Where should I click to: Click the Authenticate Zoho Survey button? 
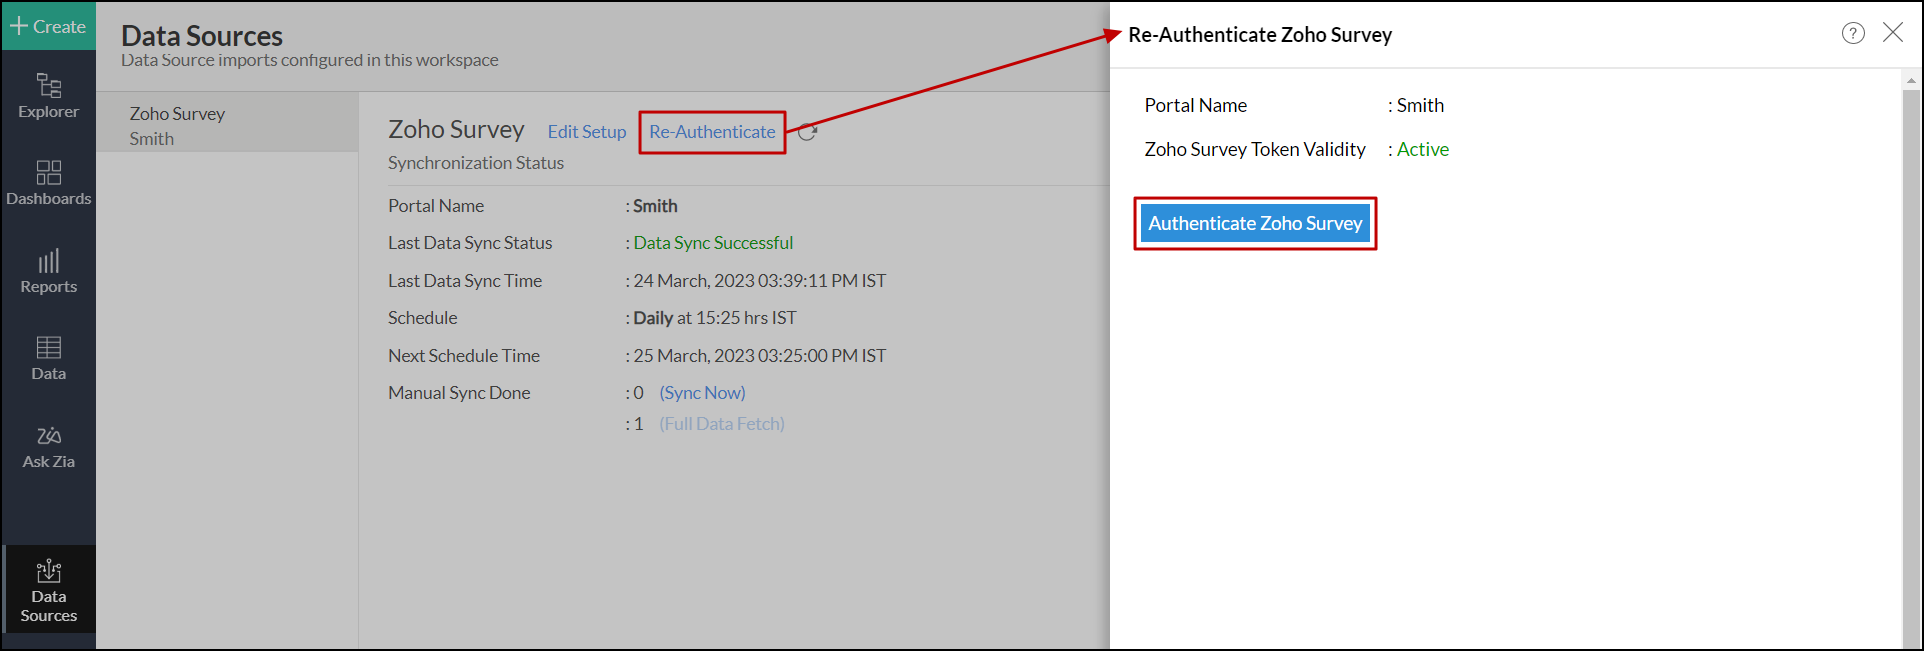(1255, 223)
